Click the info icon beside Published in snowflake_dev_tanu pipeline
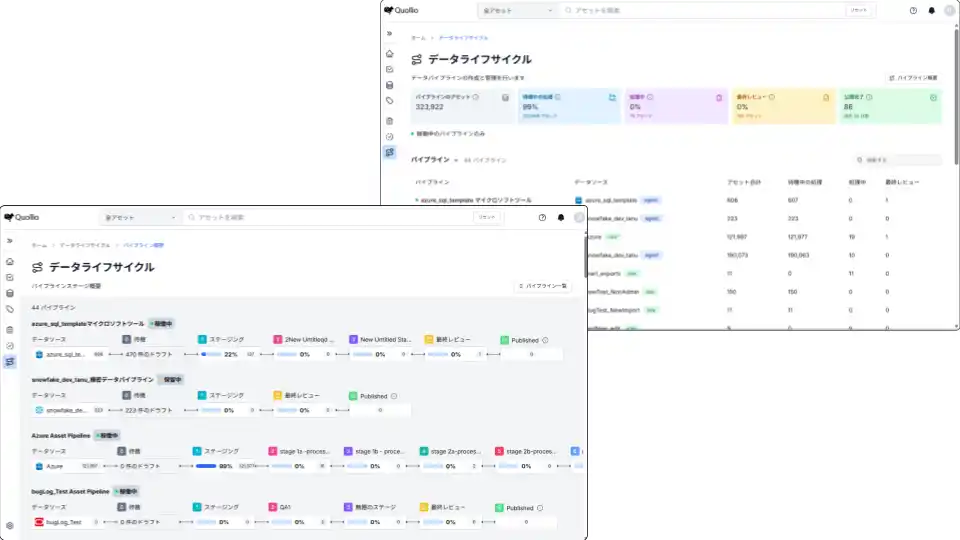This screenshot has height=540, width=960. click(394, 396)
